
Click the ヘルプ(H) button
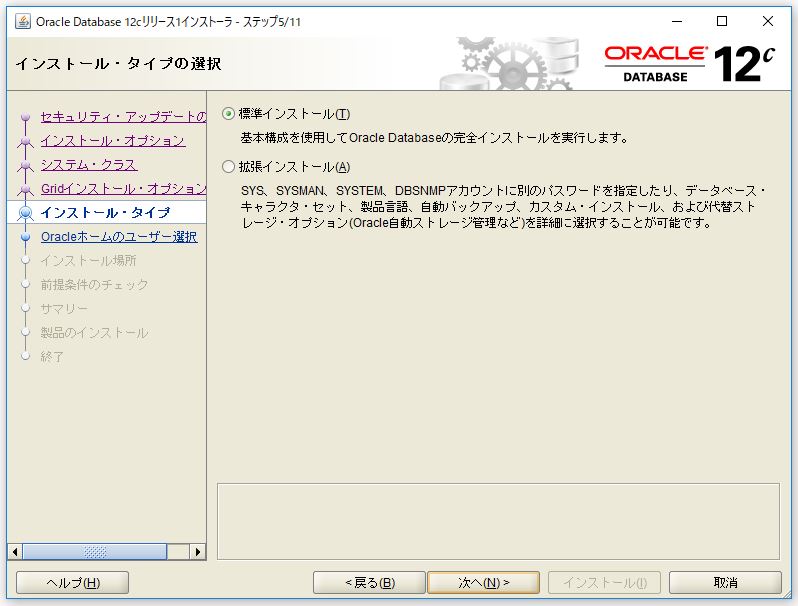click(x=72, y=583)
